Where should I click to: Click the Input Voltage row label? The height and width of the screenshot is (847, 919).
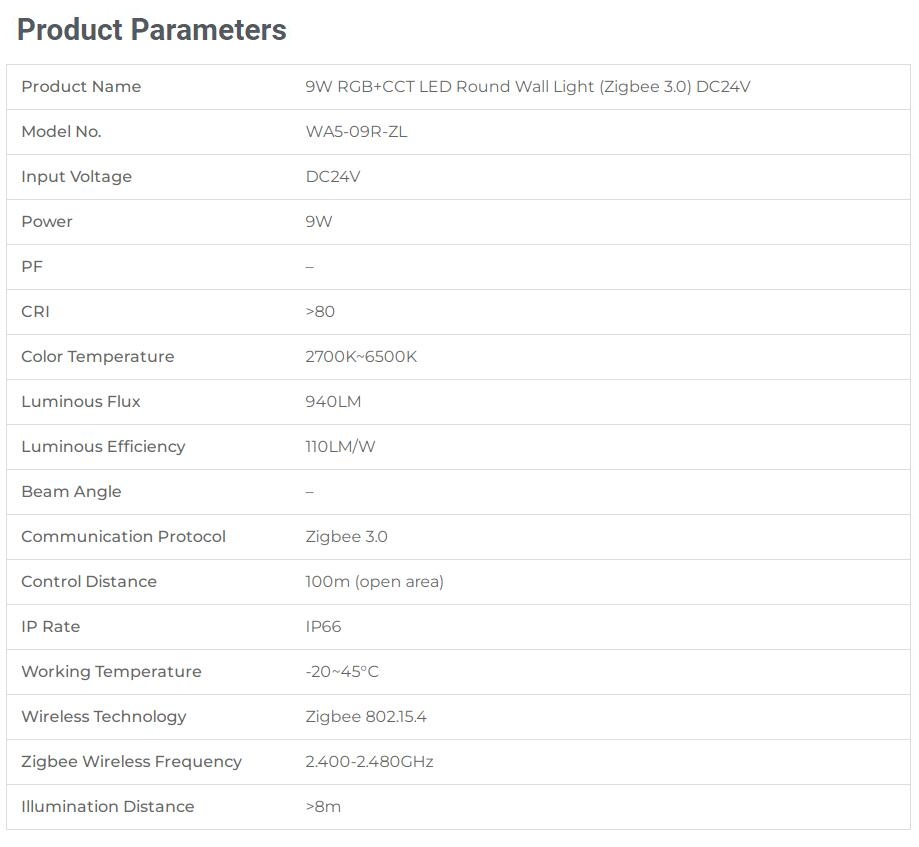tap(77, 177)
